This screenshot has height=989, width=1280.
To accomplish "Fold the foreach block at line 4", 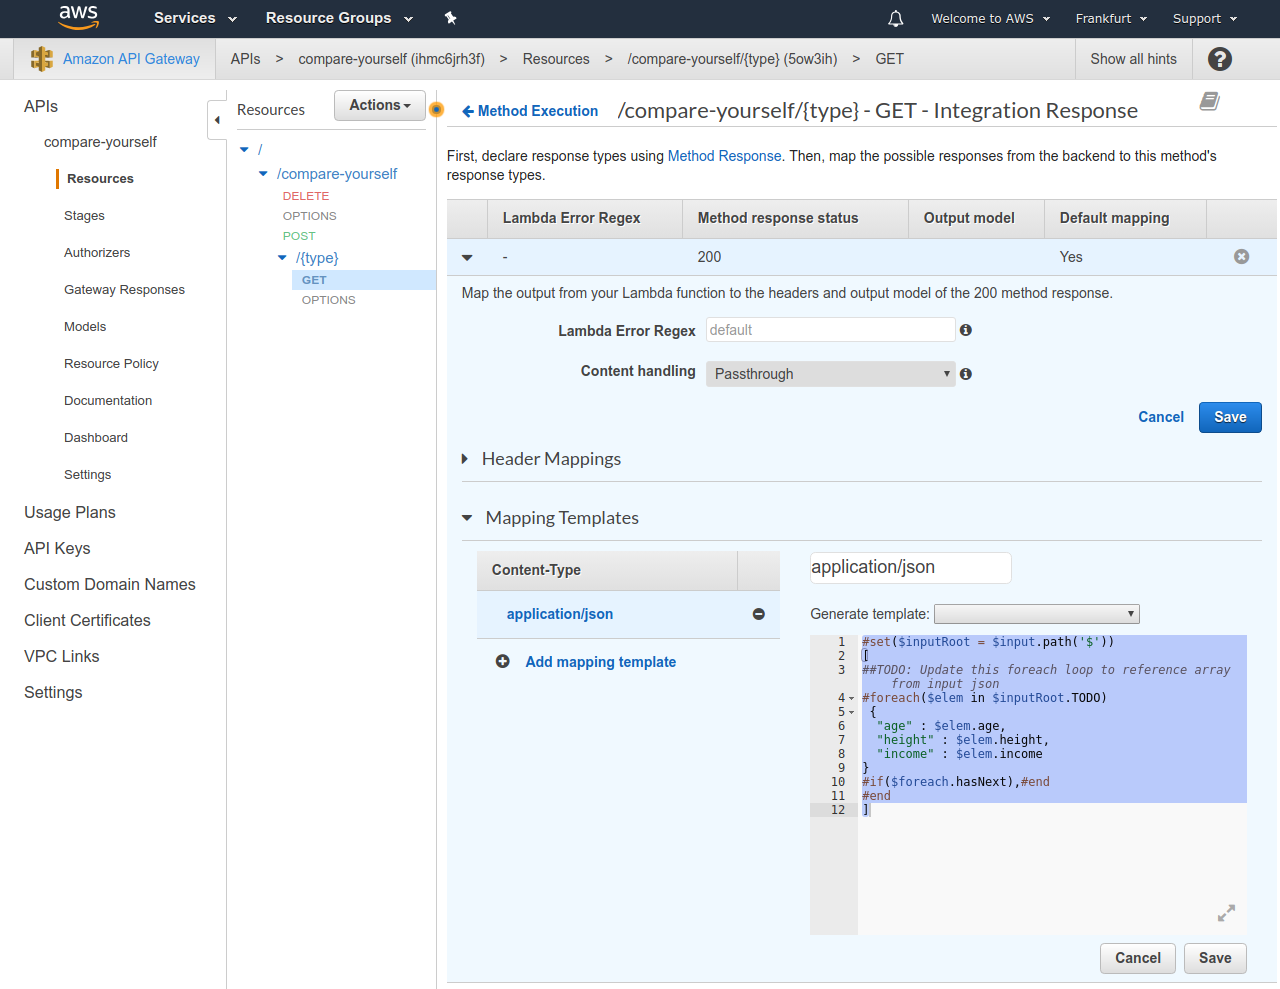I will click(x=852, y=699).
